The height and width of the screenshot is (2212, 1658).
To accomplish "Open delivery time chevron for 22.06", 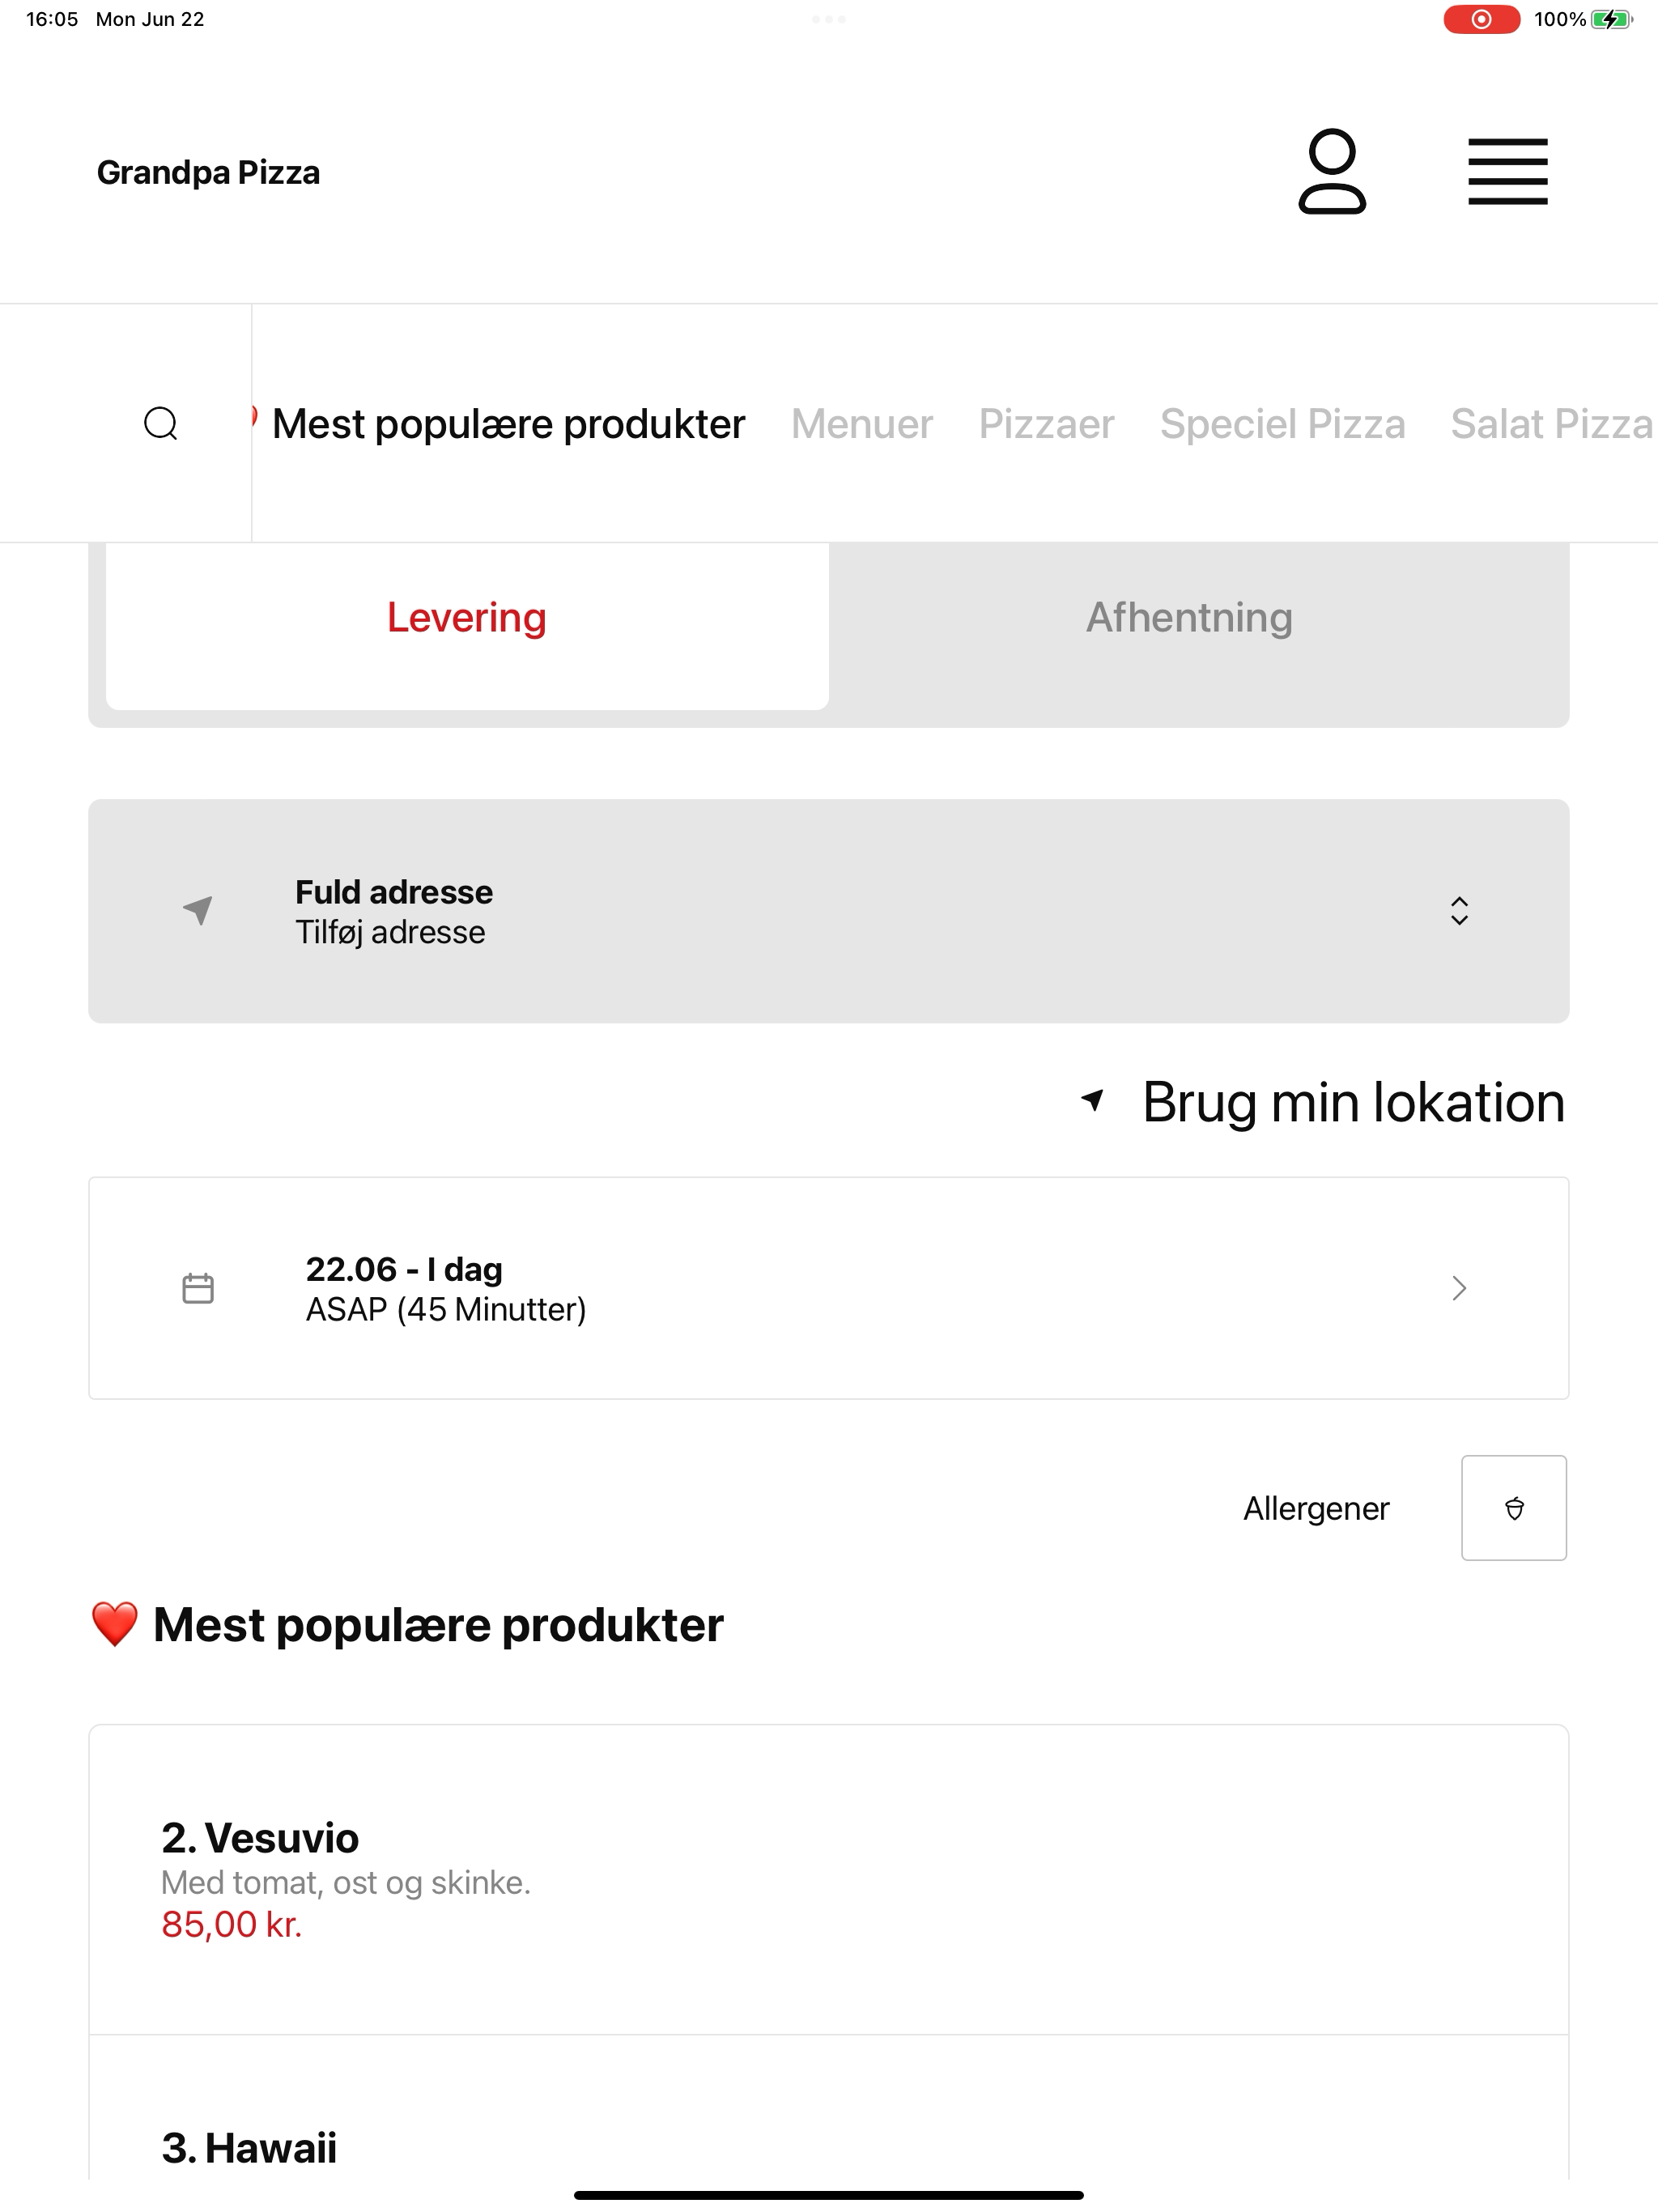I will (1459, 1288).
